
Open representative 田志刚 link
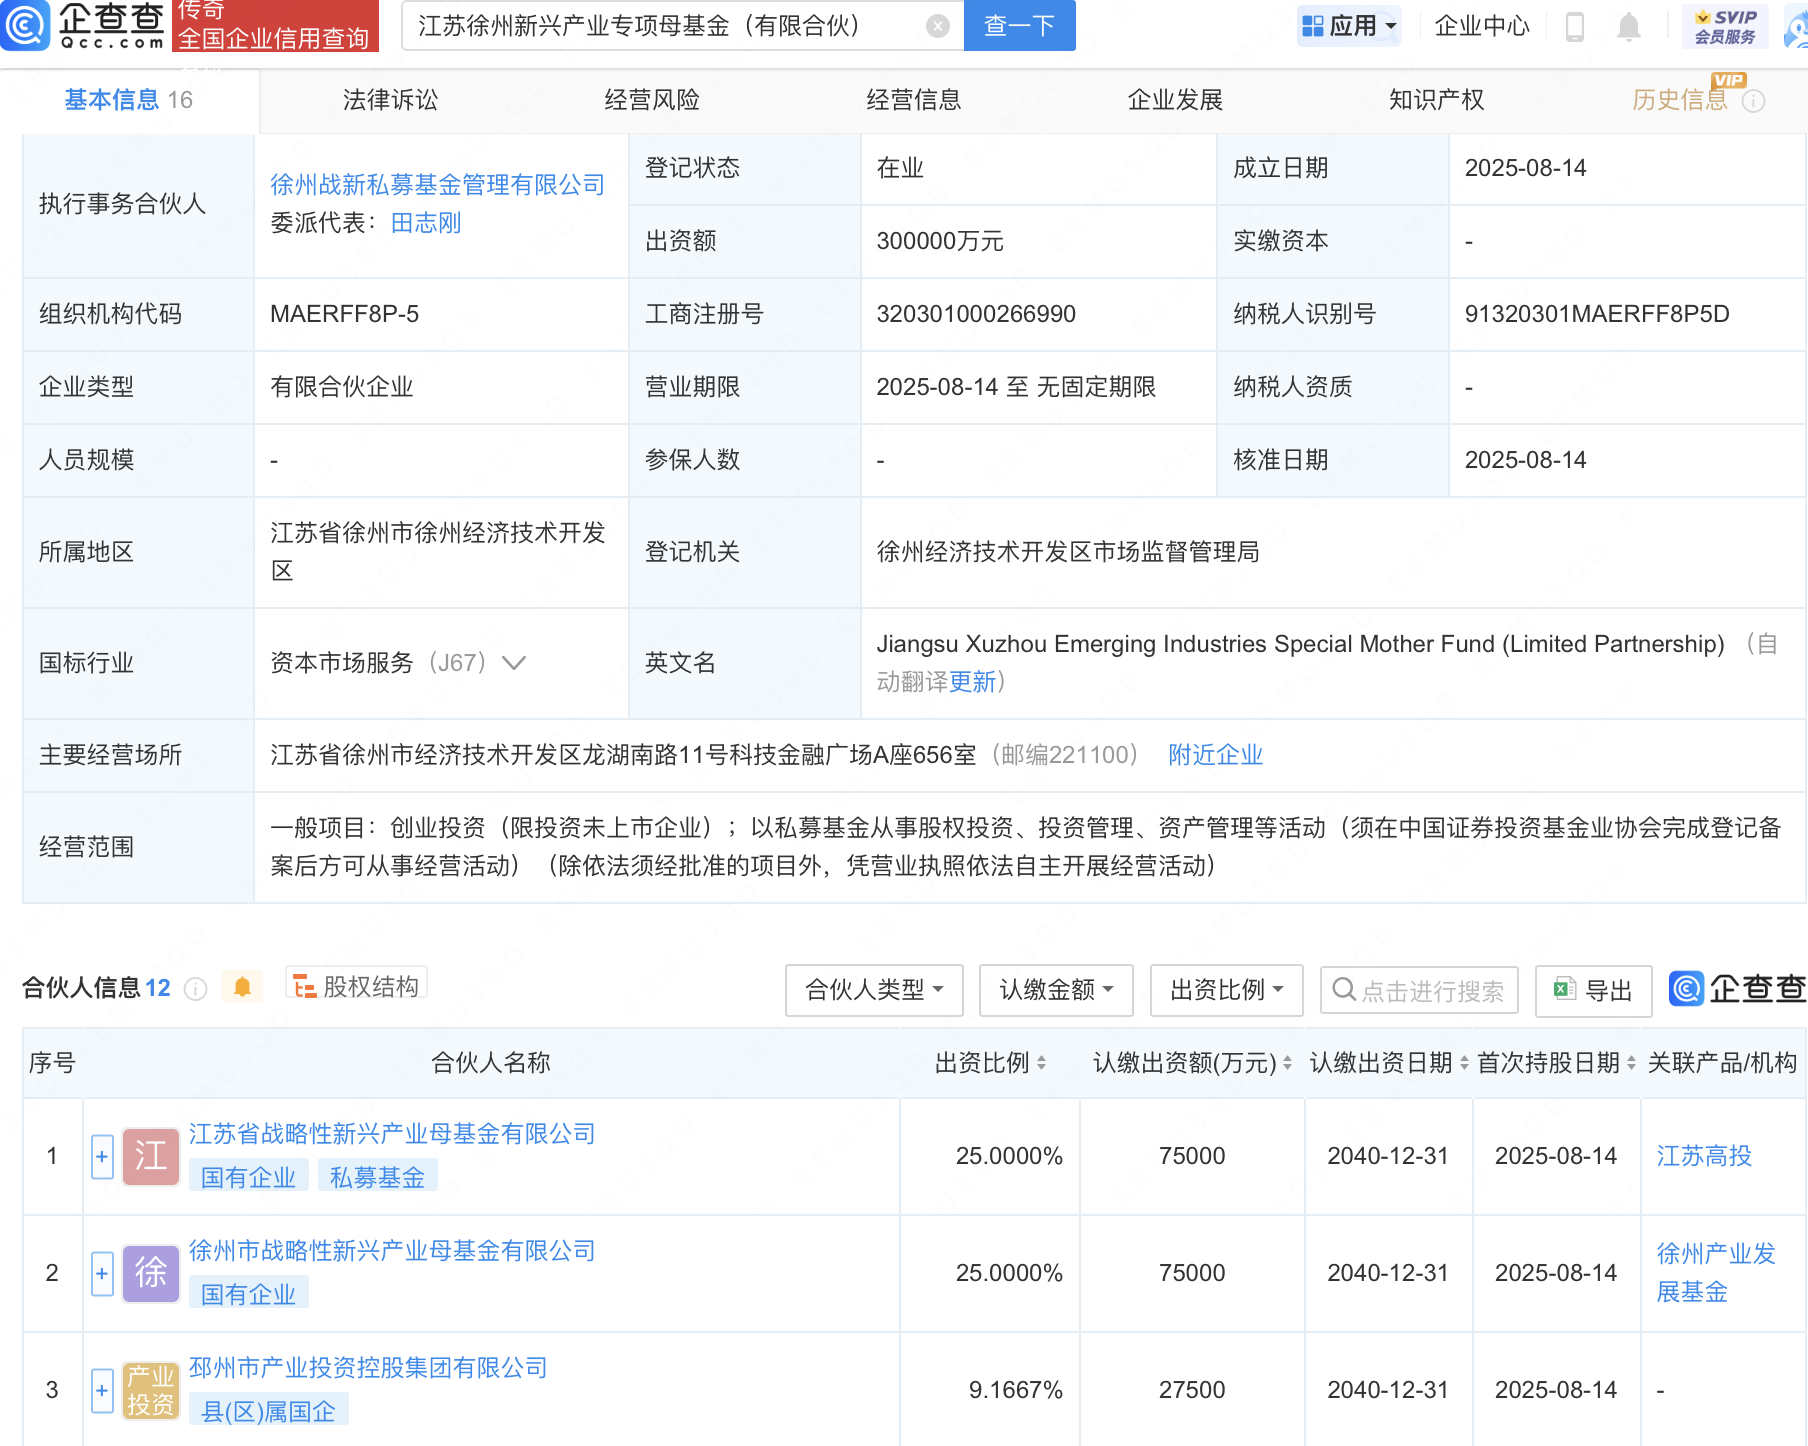[x=426, y=223]
